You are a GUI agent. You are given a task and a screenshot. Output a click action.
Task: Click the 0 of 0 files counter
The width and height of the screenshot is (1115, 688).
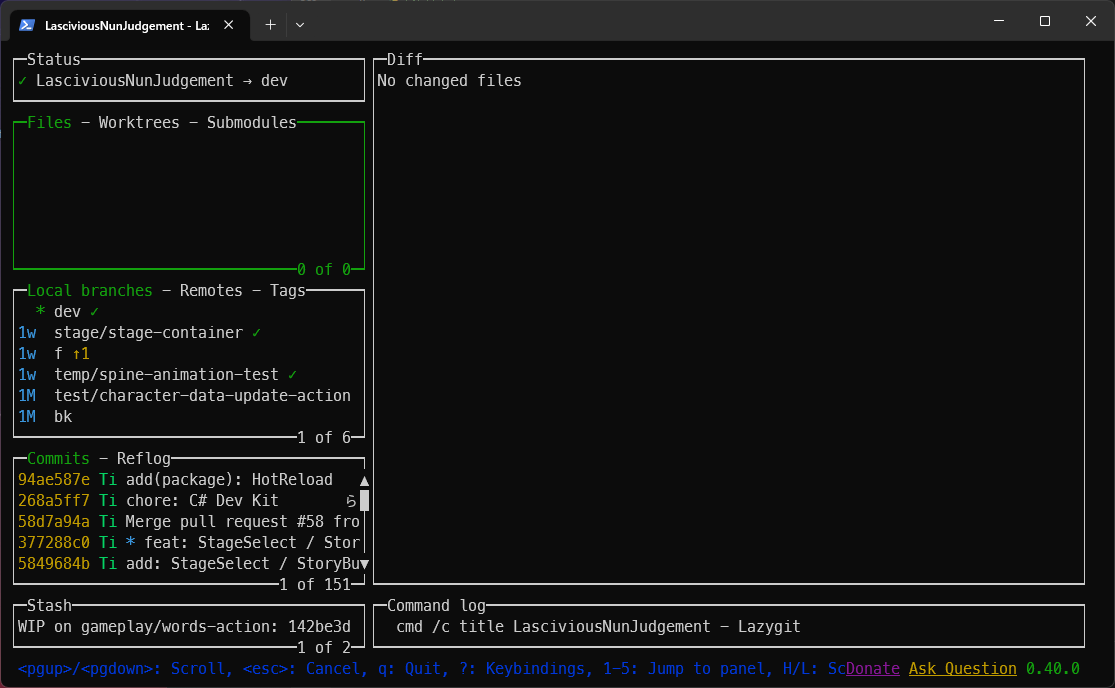(x=324, y=269)
